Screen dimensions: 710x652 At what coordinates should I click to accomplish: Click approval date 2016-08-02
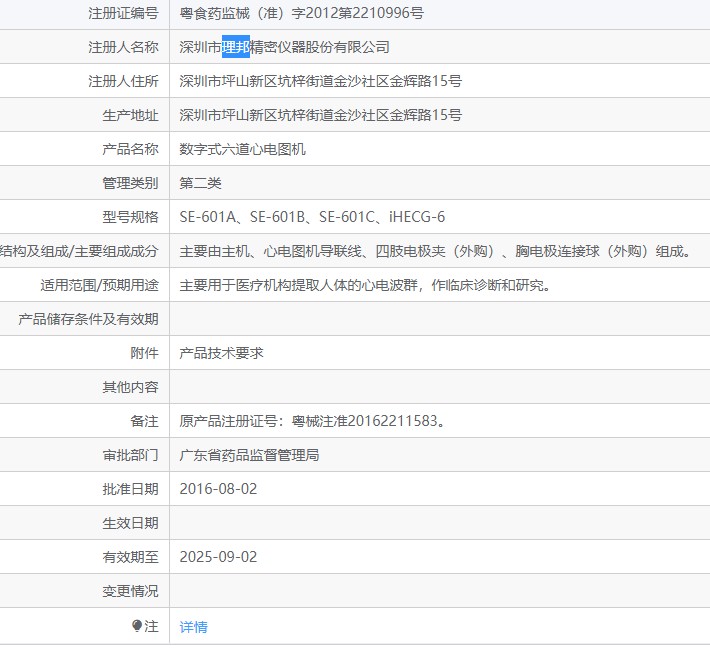(218, 489)
